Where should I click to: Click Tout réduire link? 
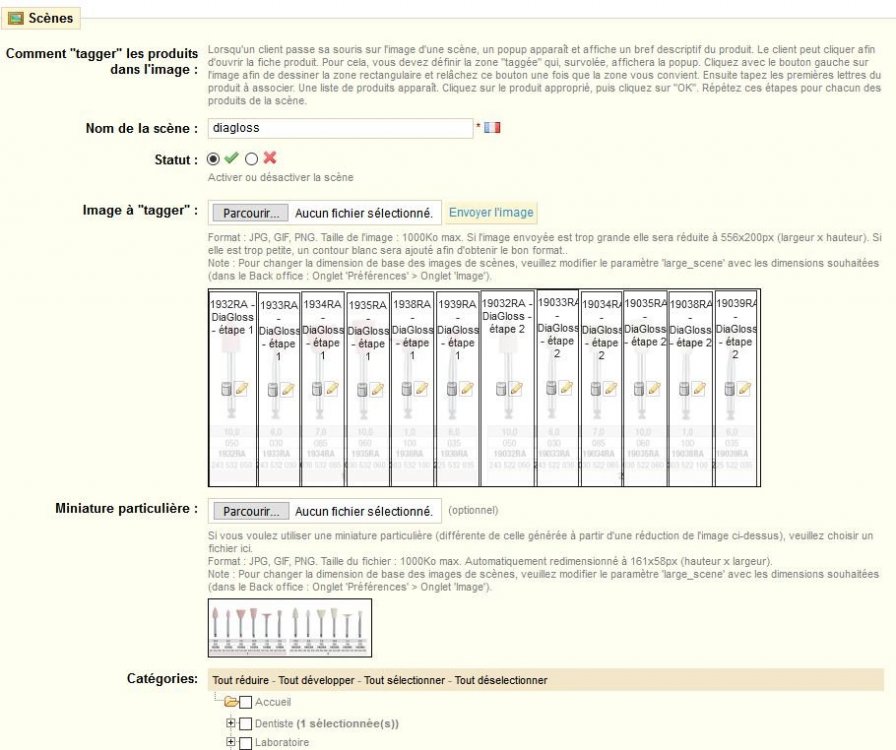241,680
